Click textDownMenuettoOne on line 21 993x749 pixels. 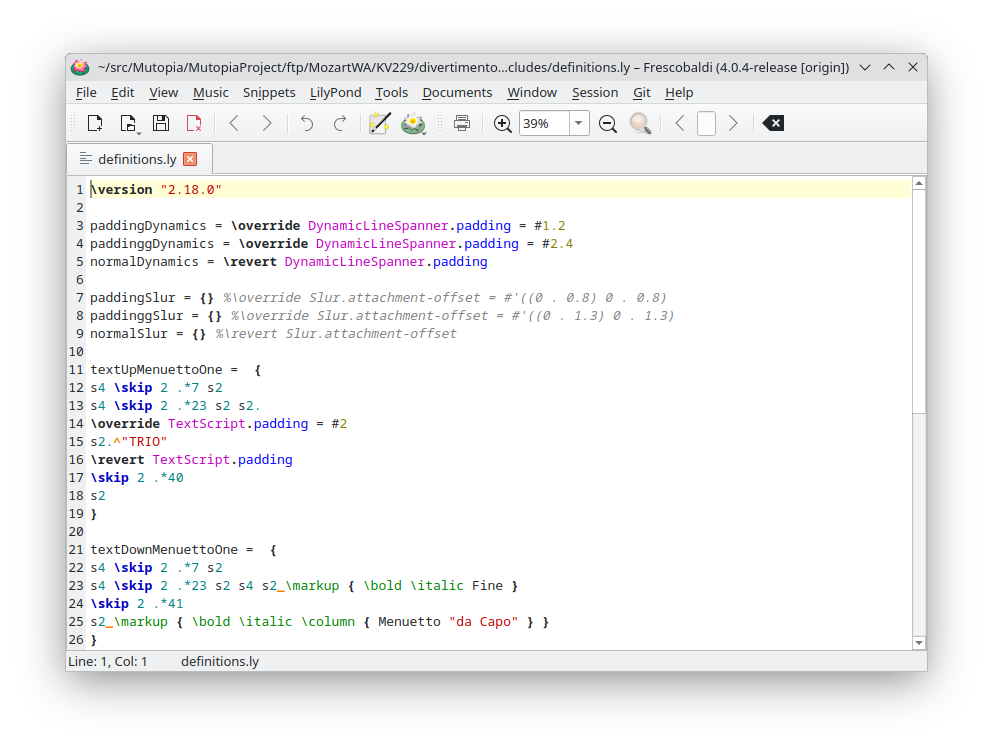tap(163, 550)
